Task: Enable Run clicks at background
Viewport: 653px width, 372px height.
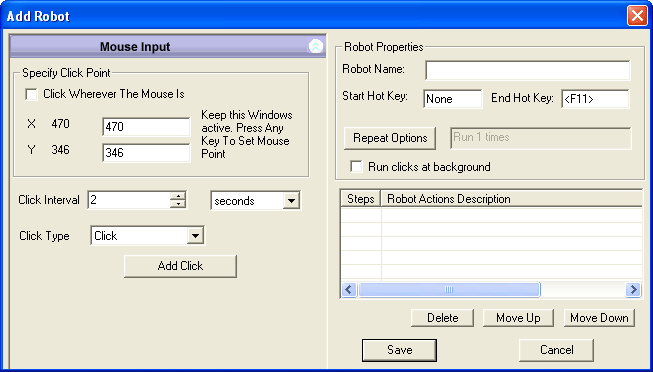Action: coord(356,167)
